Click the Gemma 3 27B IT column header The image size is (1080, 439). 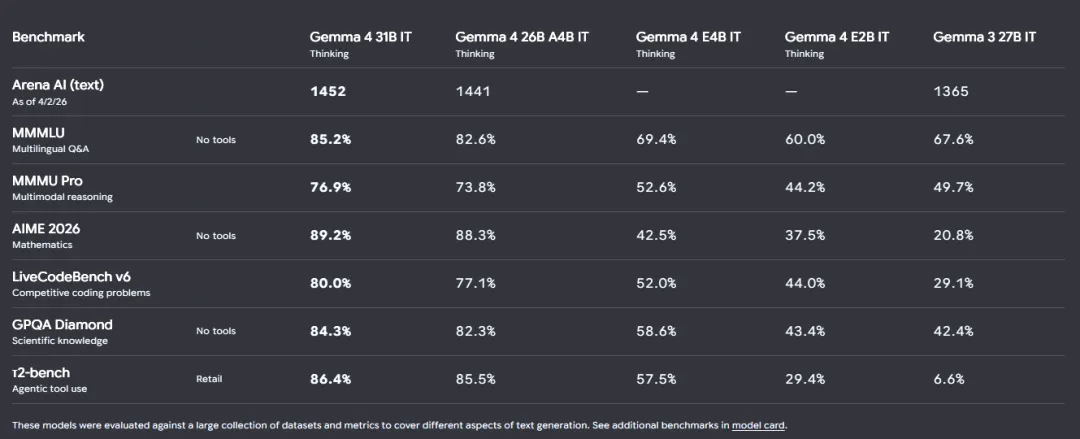click(x=984, y=37)
